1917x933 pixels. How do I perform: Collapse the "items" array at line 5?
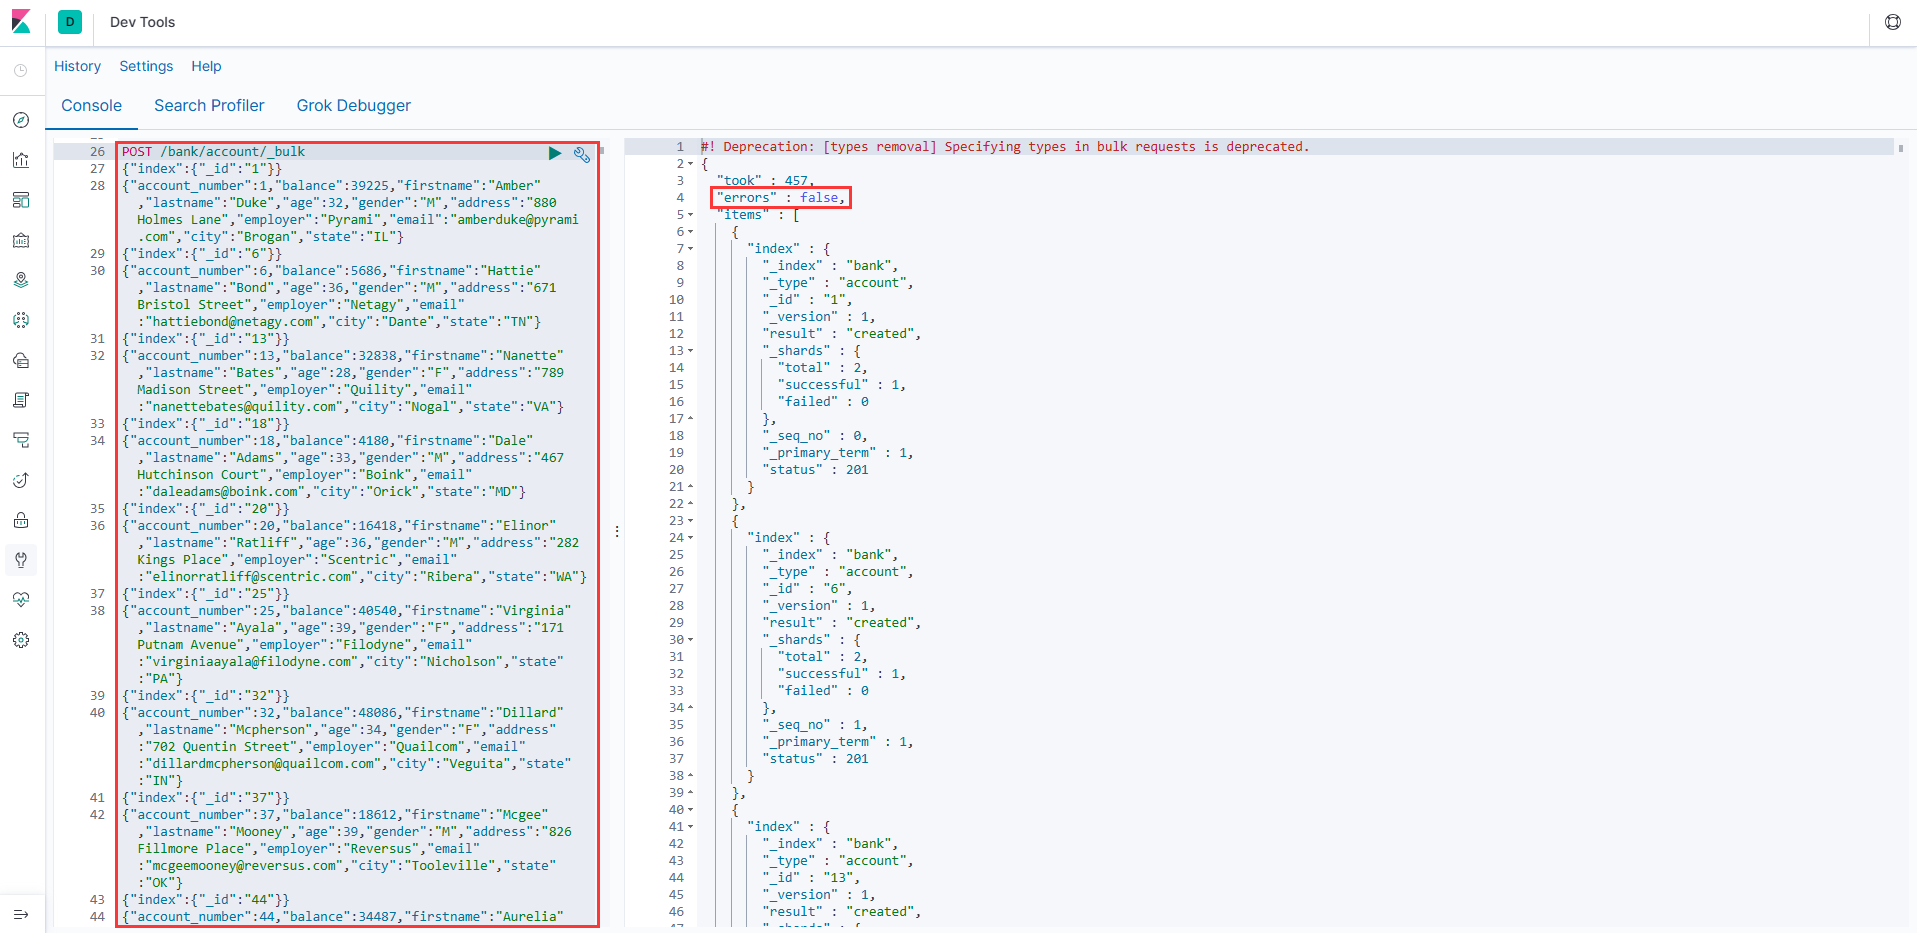point(690,215)
